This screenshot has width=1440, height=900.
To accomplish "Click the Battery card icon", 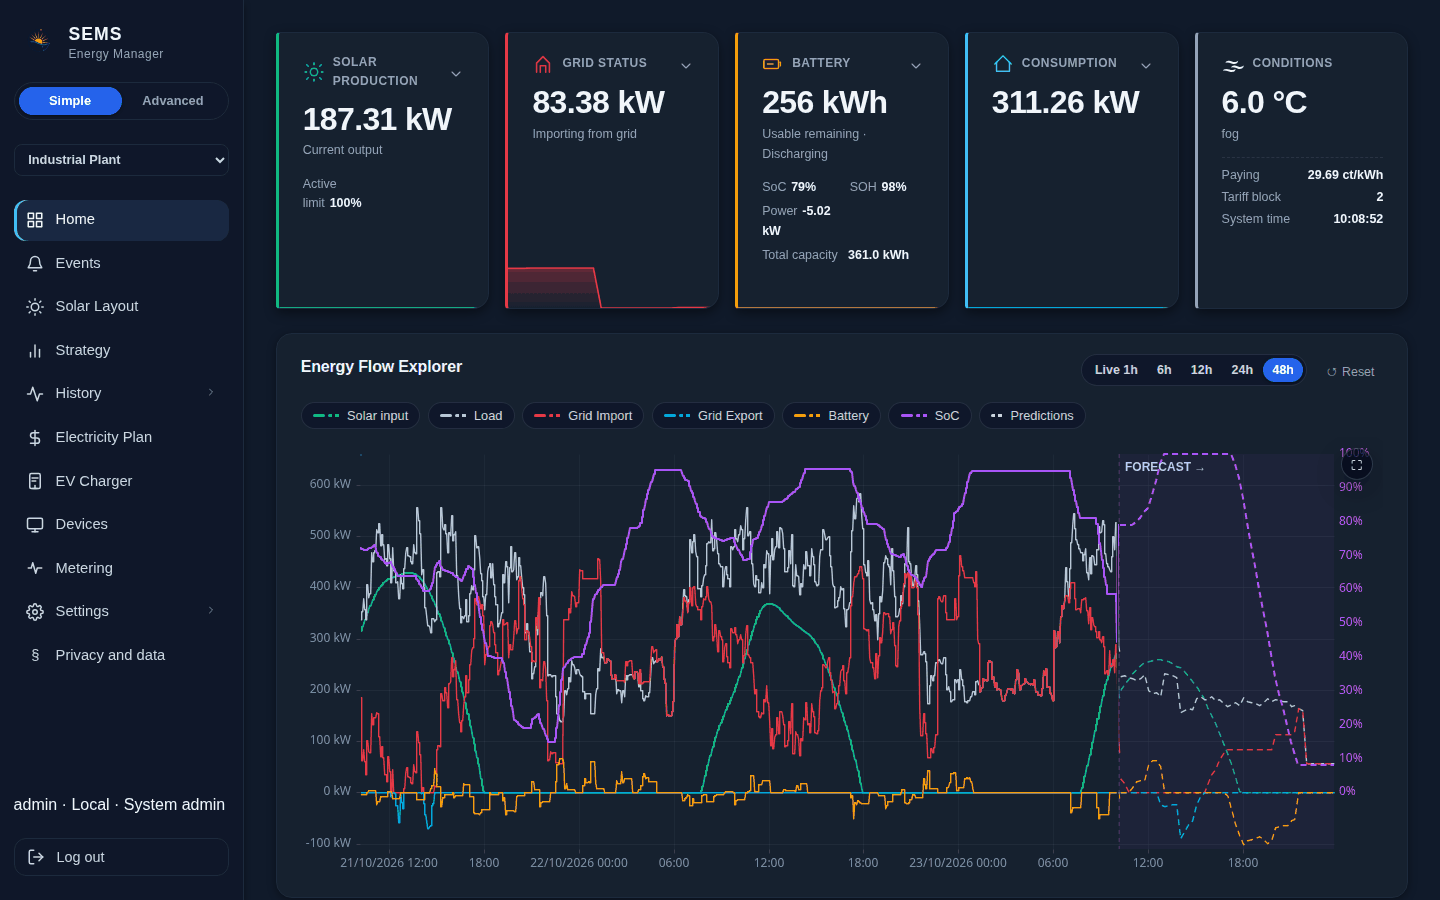I will coord(772,64).
